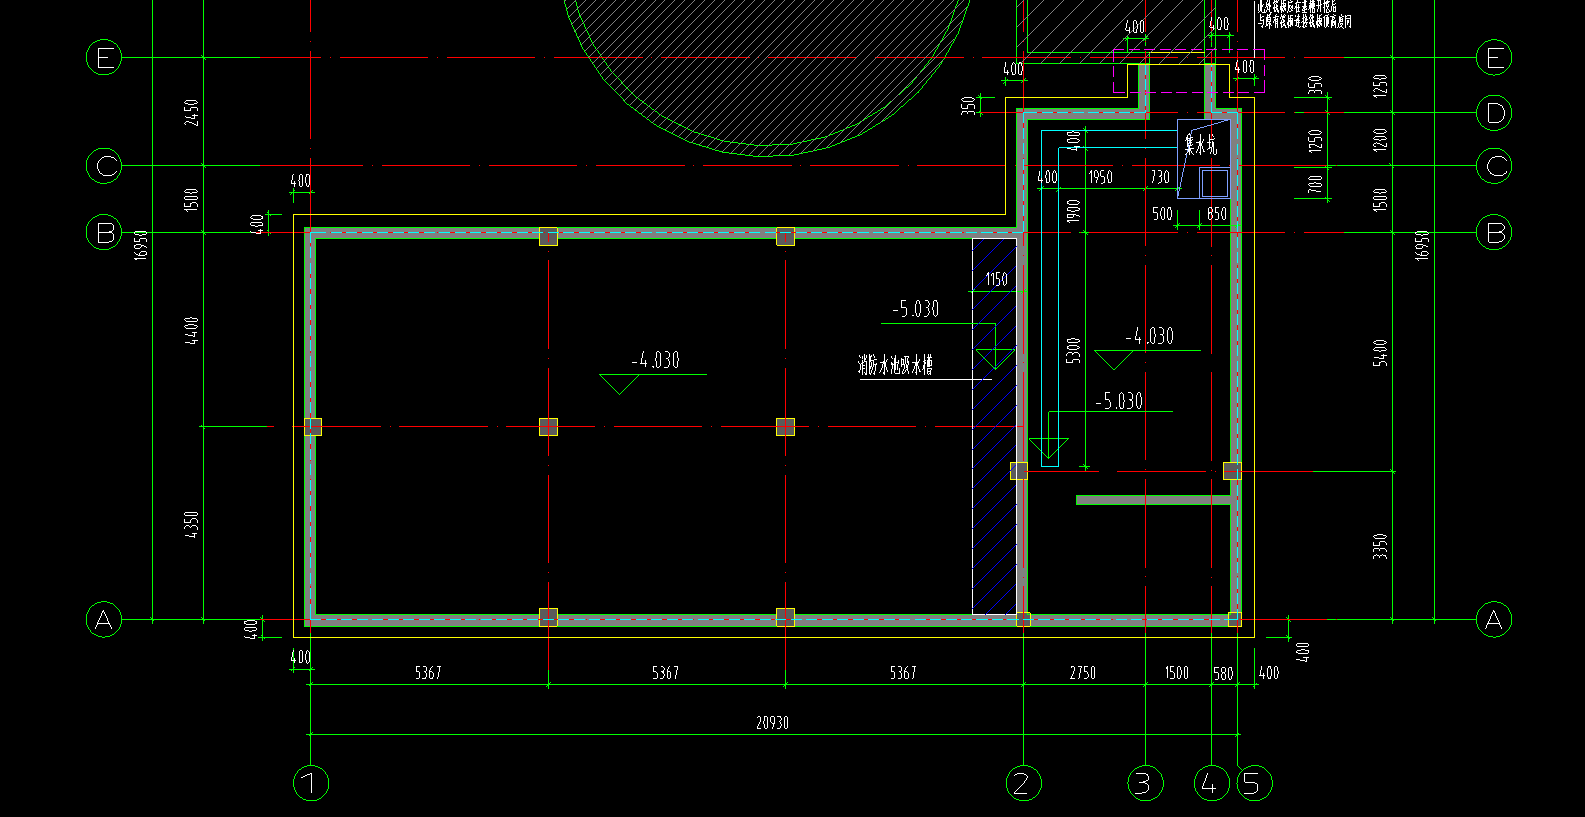Click the -5.030 elevation in right room

pyautogui.click(x=1119, y=401)
